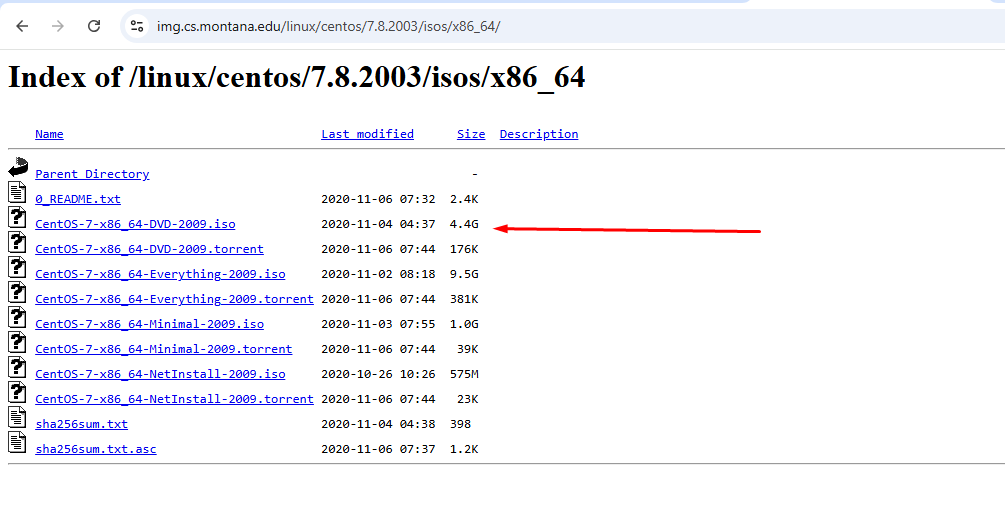Click the browser forward arrow
1005x523 pixels.
pyautogui.click(x=58, y=26)
